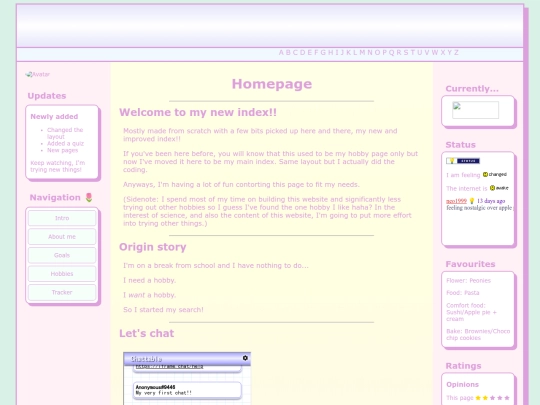Select letter F in the alphabet index
This screenshot has height=405, width=540.
[316, 52]
